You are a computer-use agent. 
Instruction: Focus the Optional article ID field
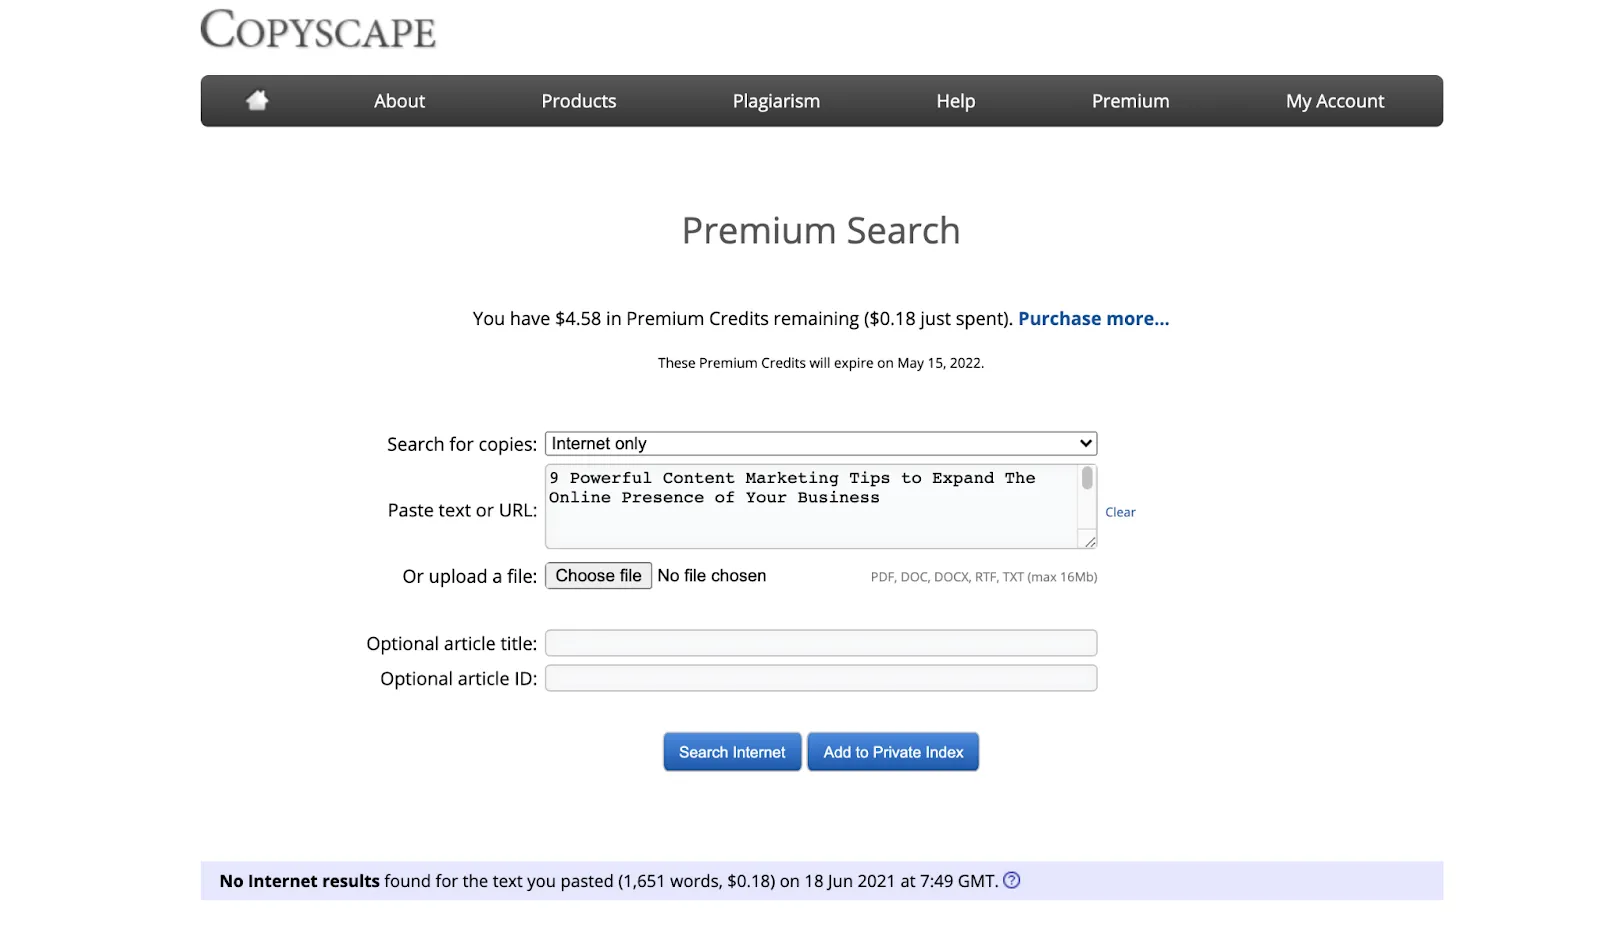(x=821, y=678)
